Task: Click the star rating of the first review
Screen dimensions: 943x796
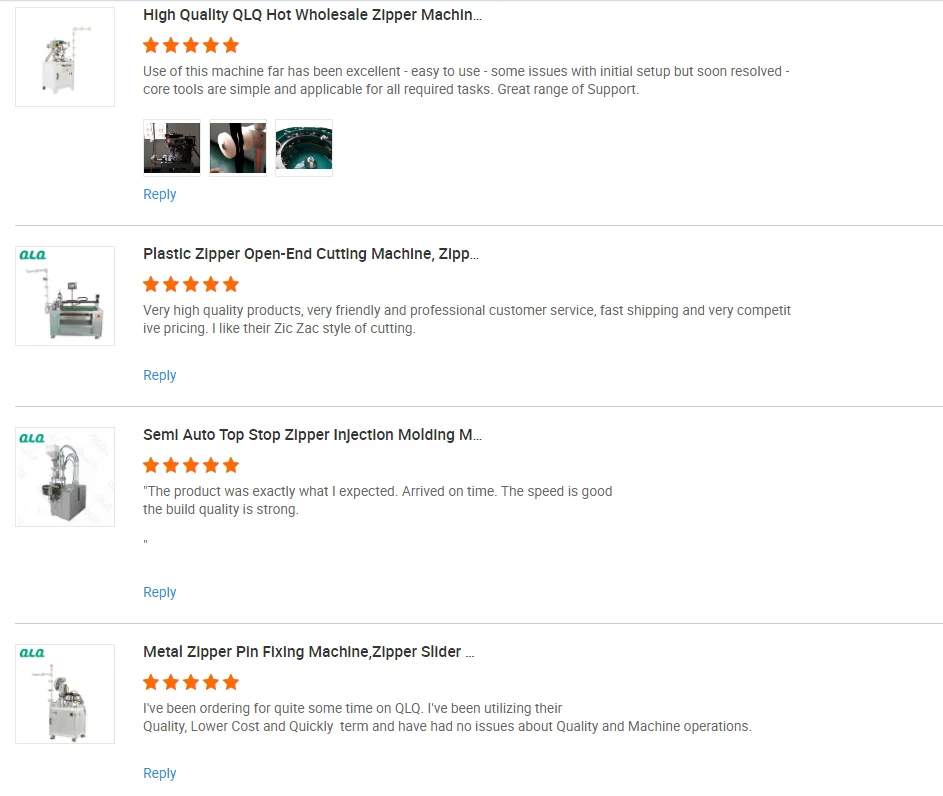Action: [191, 45]
